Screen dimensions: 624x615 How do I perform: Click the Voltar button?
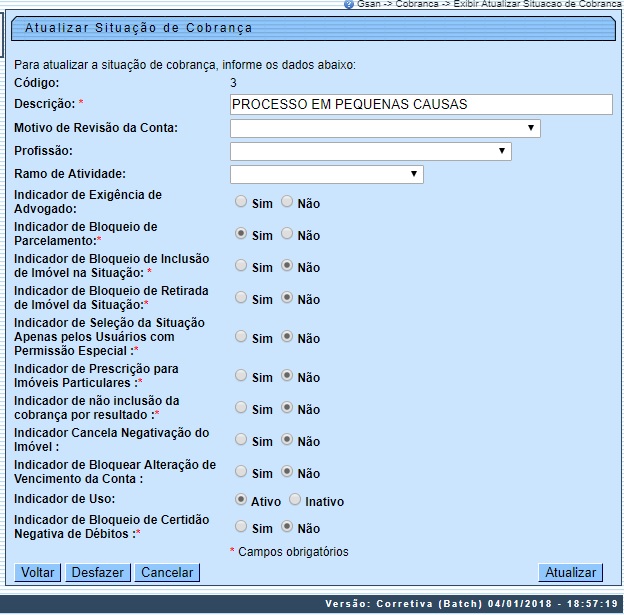[x=37, y=572]
